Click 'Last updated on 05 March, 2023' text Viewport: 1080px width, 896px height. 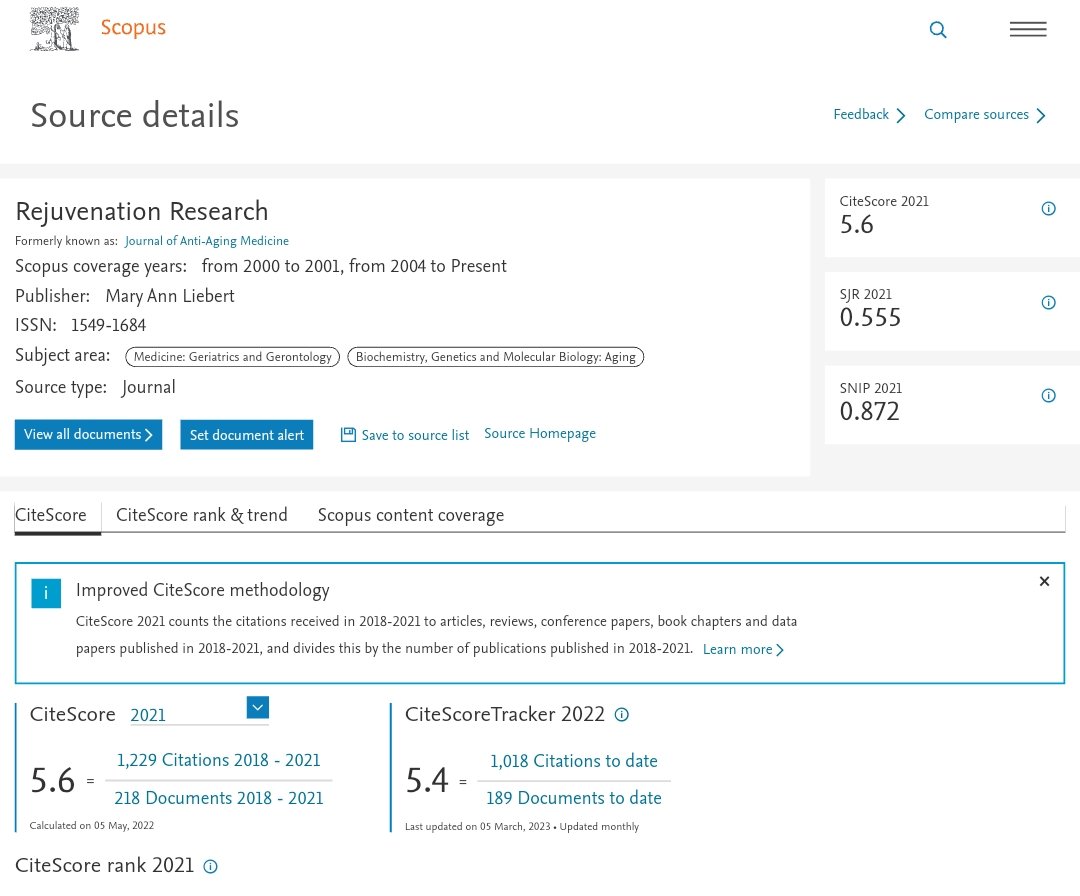point(478,826)
